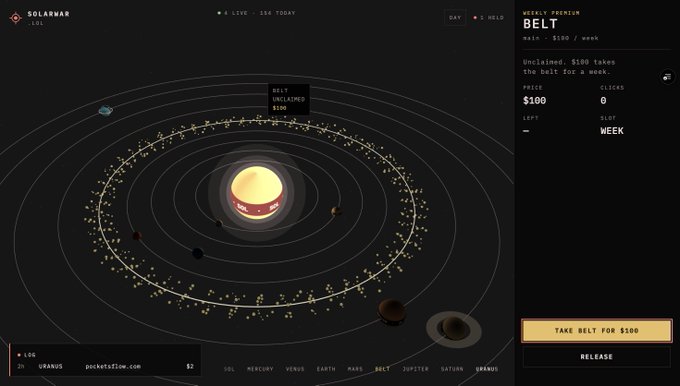Open the URANUS tab in bottom navigation

point(487,369)
